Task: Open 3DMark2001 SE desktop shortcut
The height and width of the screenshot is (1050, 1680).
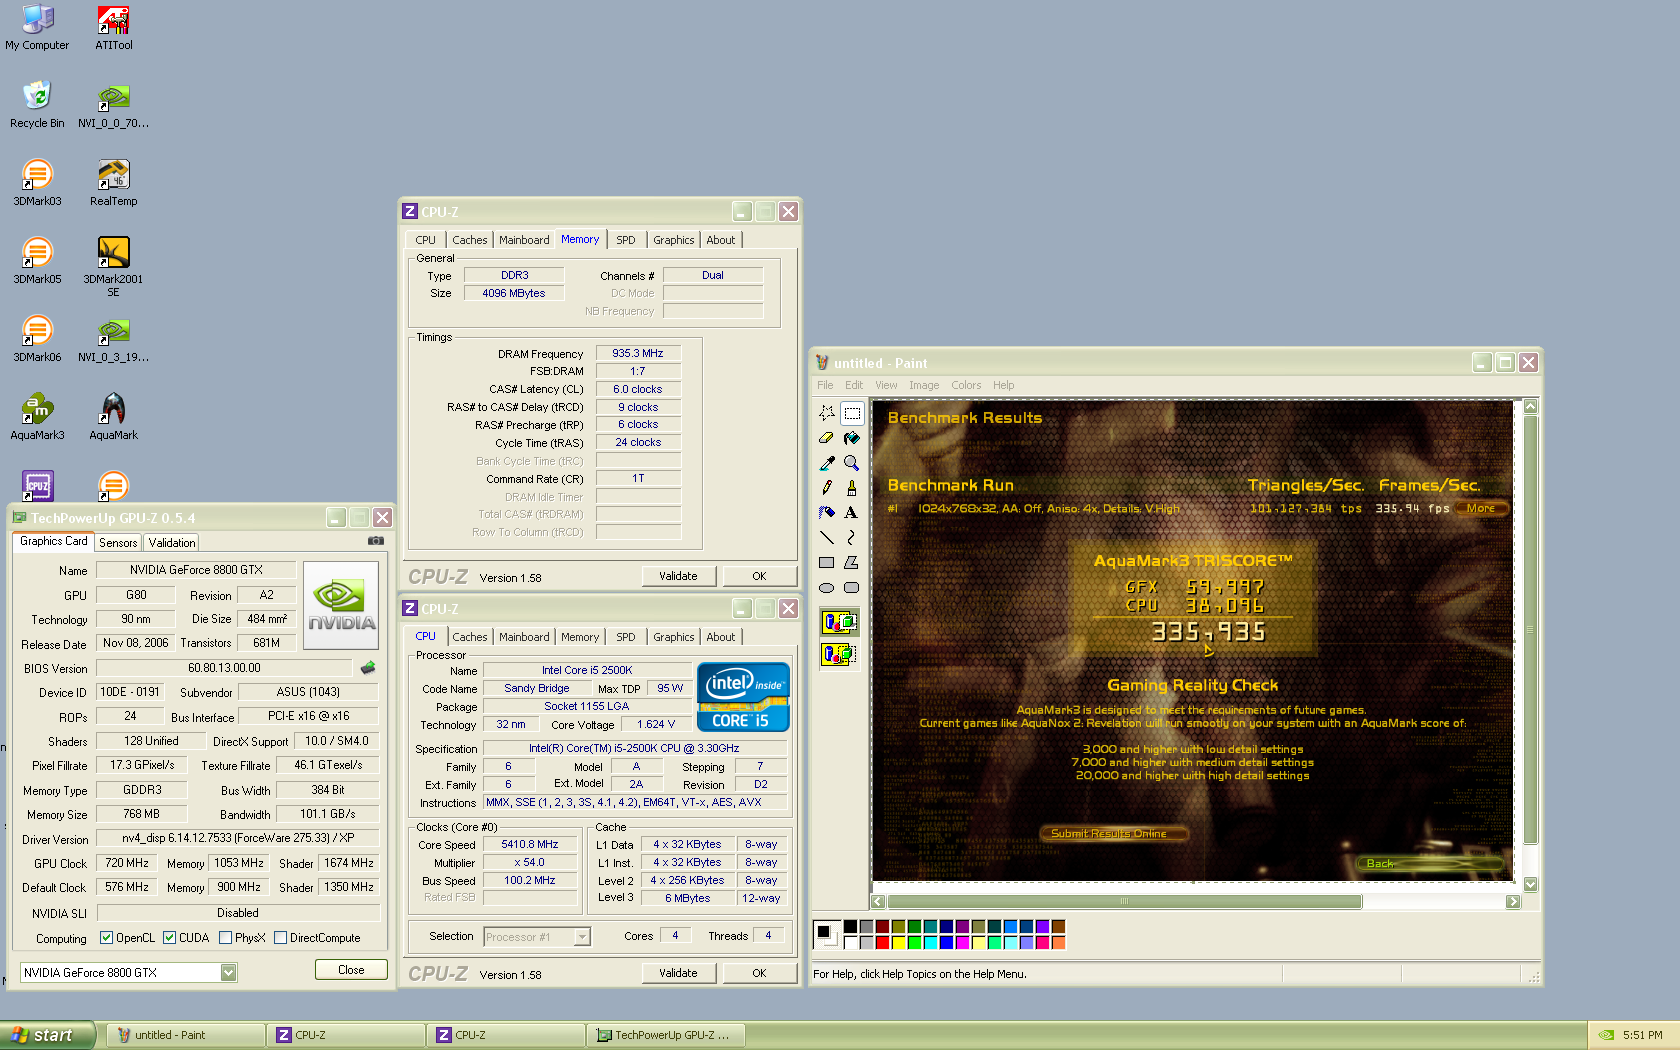Action: point(113,267)
